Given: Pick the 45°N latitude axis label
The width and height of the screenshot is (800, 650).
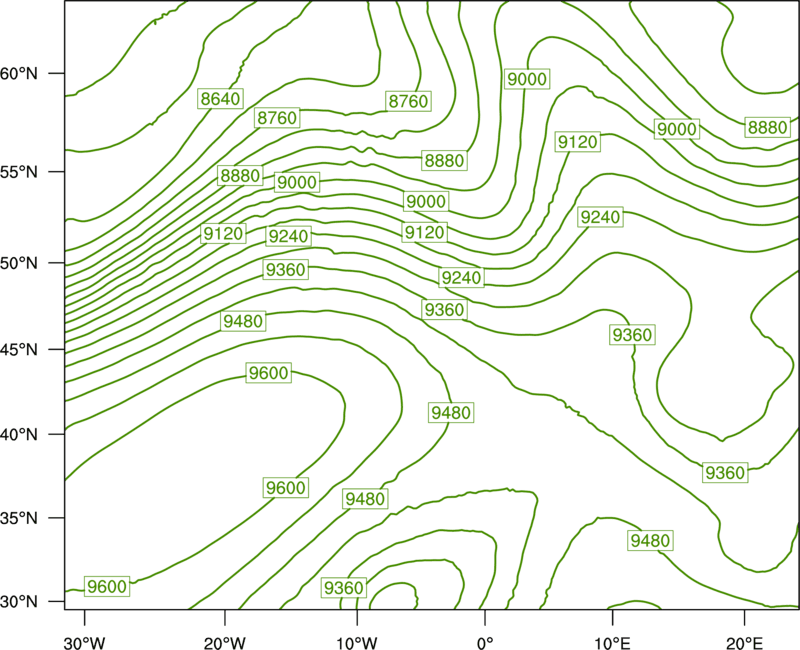Looking at the screenshot, I should tap(19, 349).
